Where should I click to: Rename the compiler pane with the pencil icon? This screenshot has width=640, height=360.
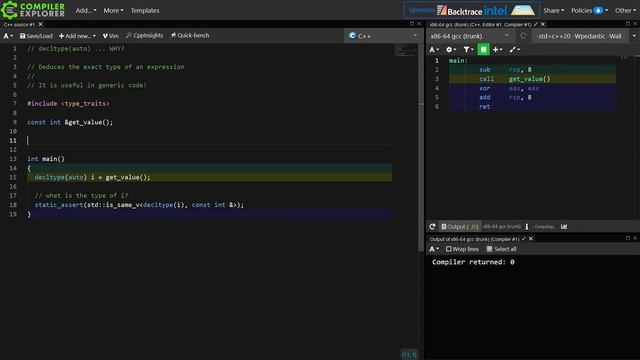[x=536, y=24]
